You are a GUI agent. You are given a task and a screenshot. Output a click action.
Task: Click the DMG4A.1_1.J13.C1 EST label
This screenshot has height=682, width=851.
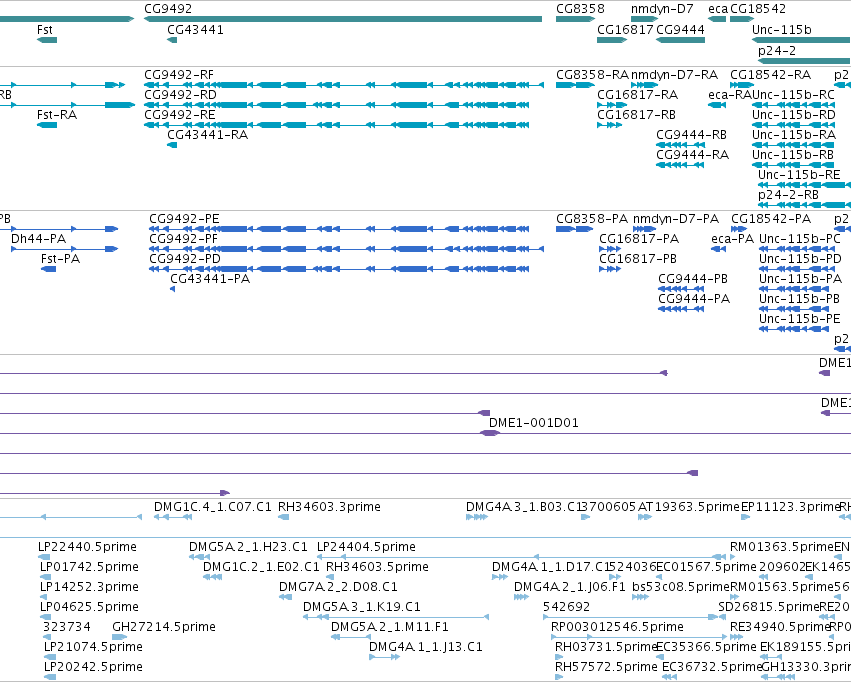coord(426,647)
